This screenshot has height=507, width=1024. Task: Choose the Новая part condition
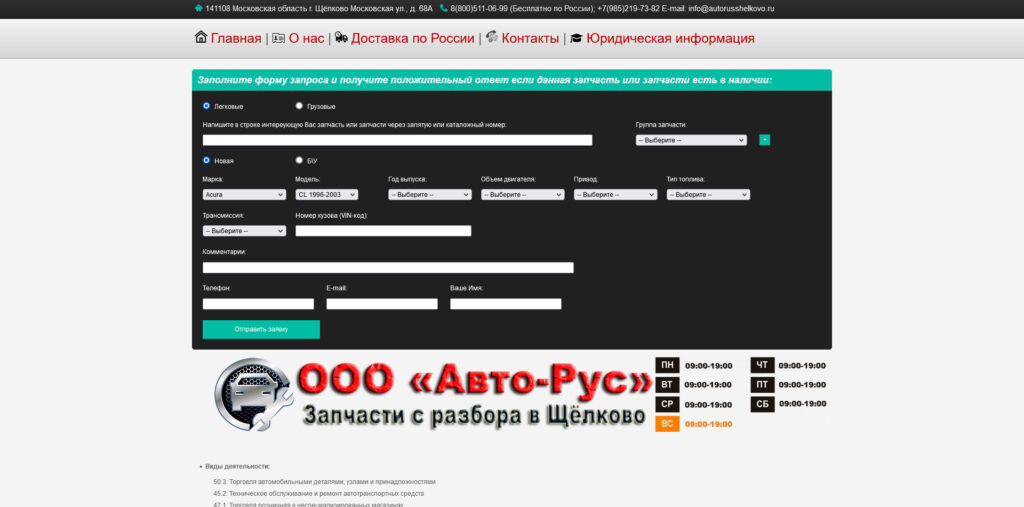(x=206, y=159)
